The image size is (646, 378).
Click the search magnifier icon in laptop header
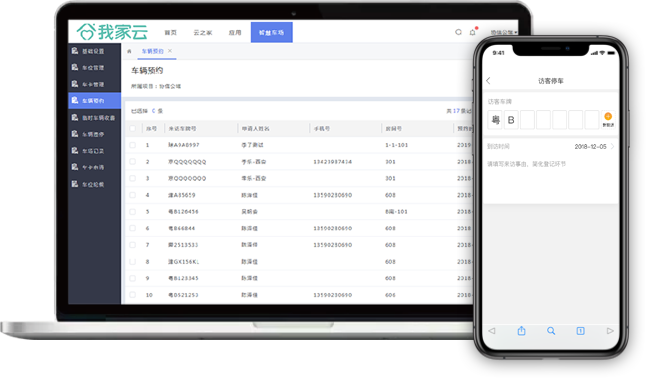pyautogui.click(x=458, y=32)
